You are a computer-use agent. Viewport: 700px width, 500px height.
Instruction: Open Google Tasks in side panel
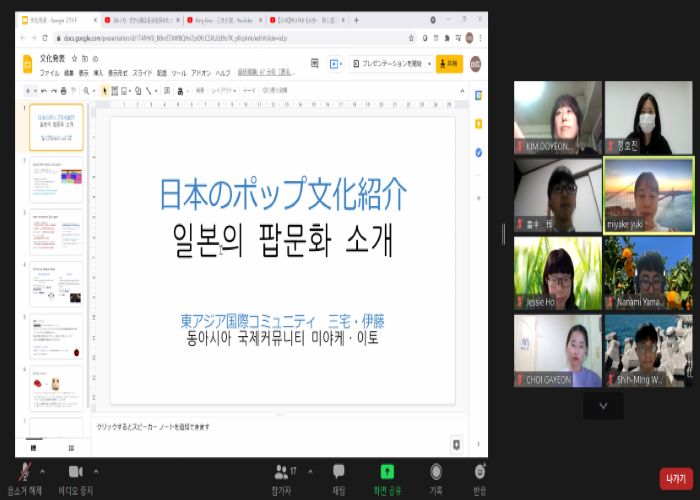479,152
